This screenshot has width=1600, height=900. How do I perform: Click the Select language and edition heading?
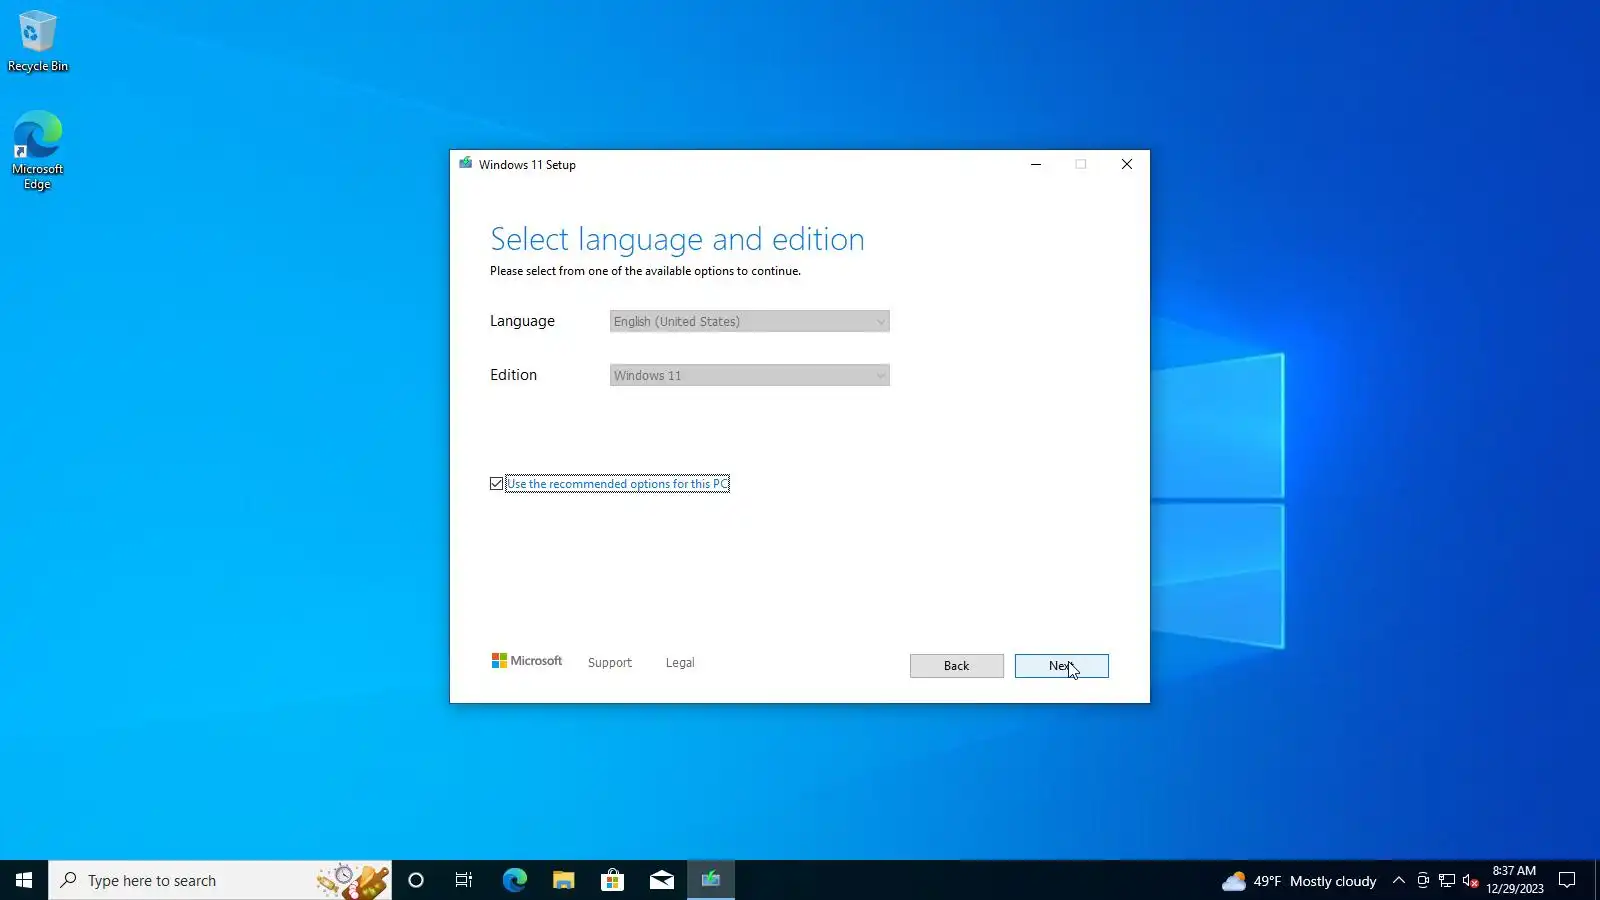(677, 239)
